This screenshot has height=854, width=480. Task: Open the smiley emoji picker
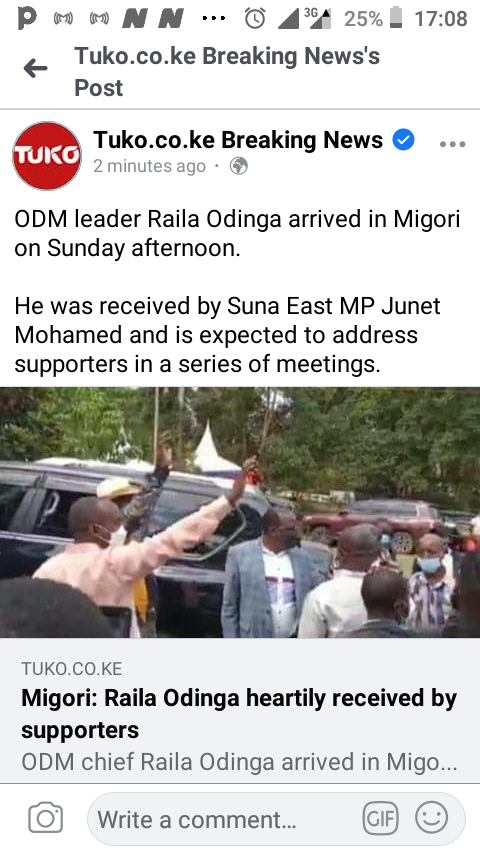[x=432, y=818]
